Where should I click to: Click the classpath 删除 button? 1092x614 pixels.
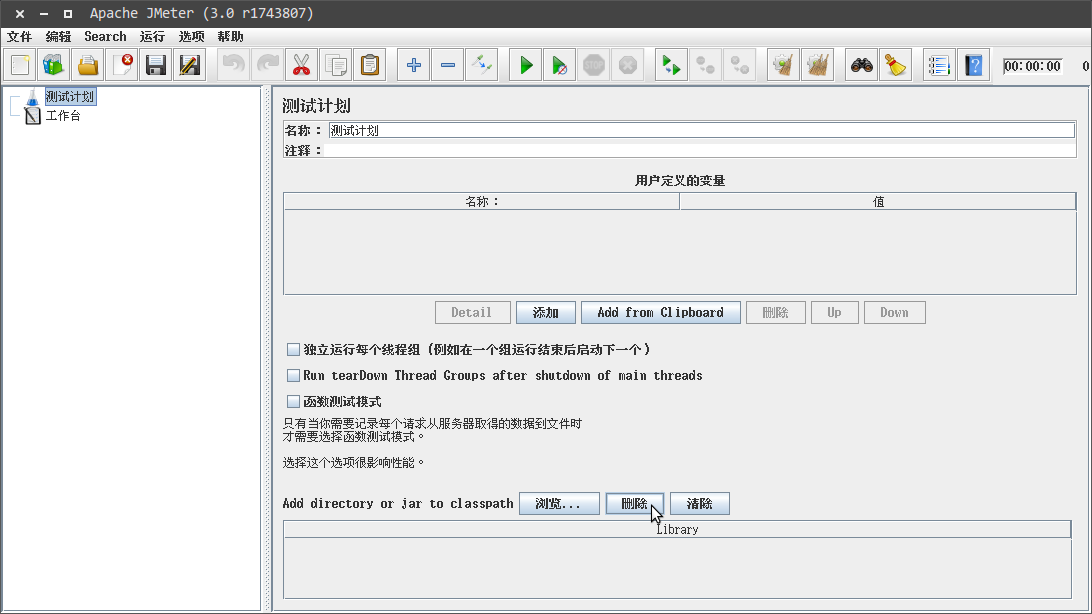coord(634,504)
